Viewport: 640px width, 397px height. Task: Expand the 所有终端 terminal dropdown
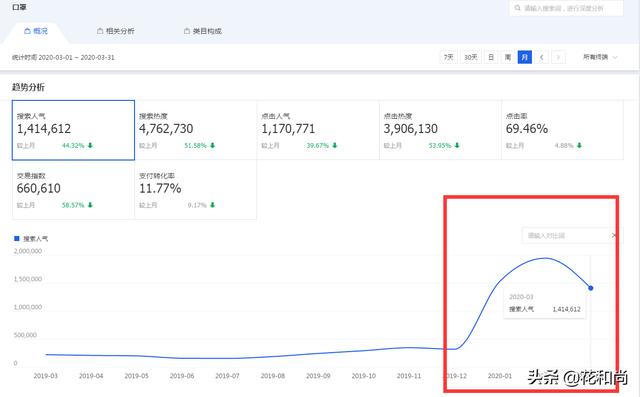click(600, 57)
